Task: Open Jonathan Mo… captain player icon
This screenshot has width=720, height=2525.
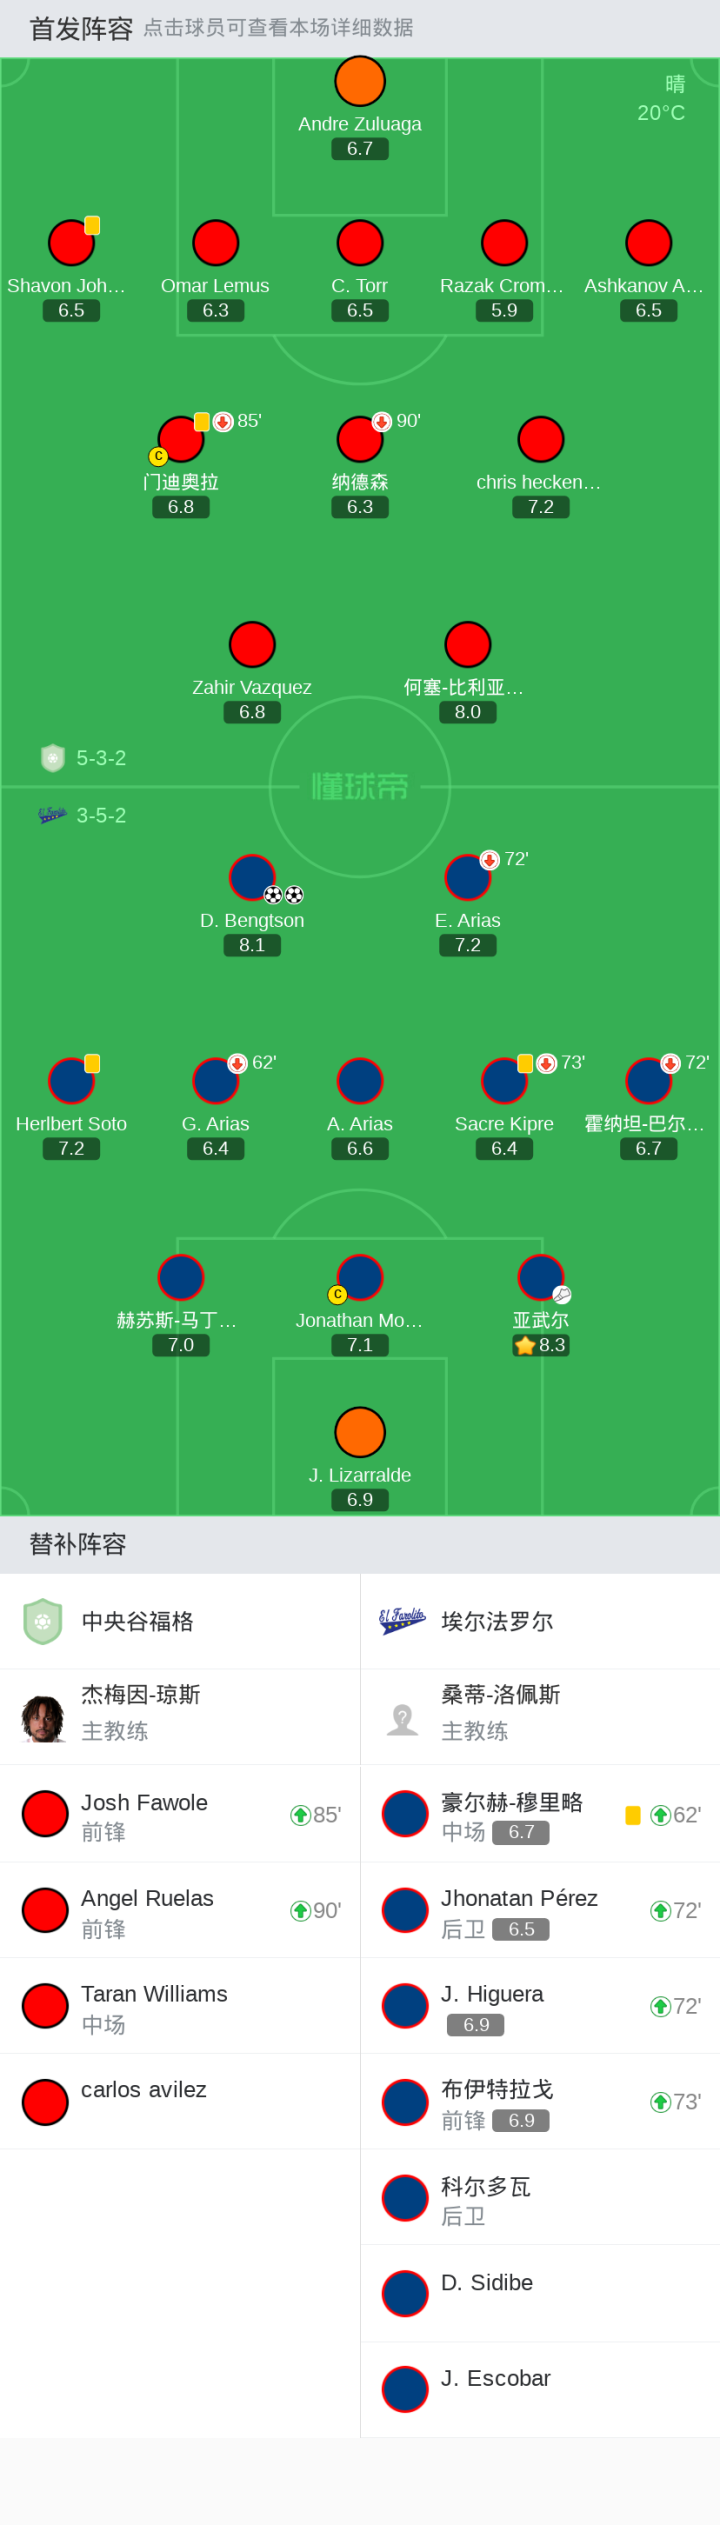Action: [x=360, y=1278]
